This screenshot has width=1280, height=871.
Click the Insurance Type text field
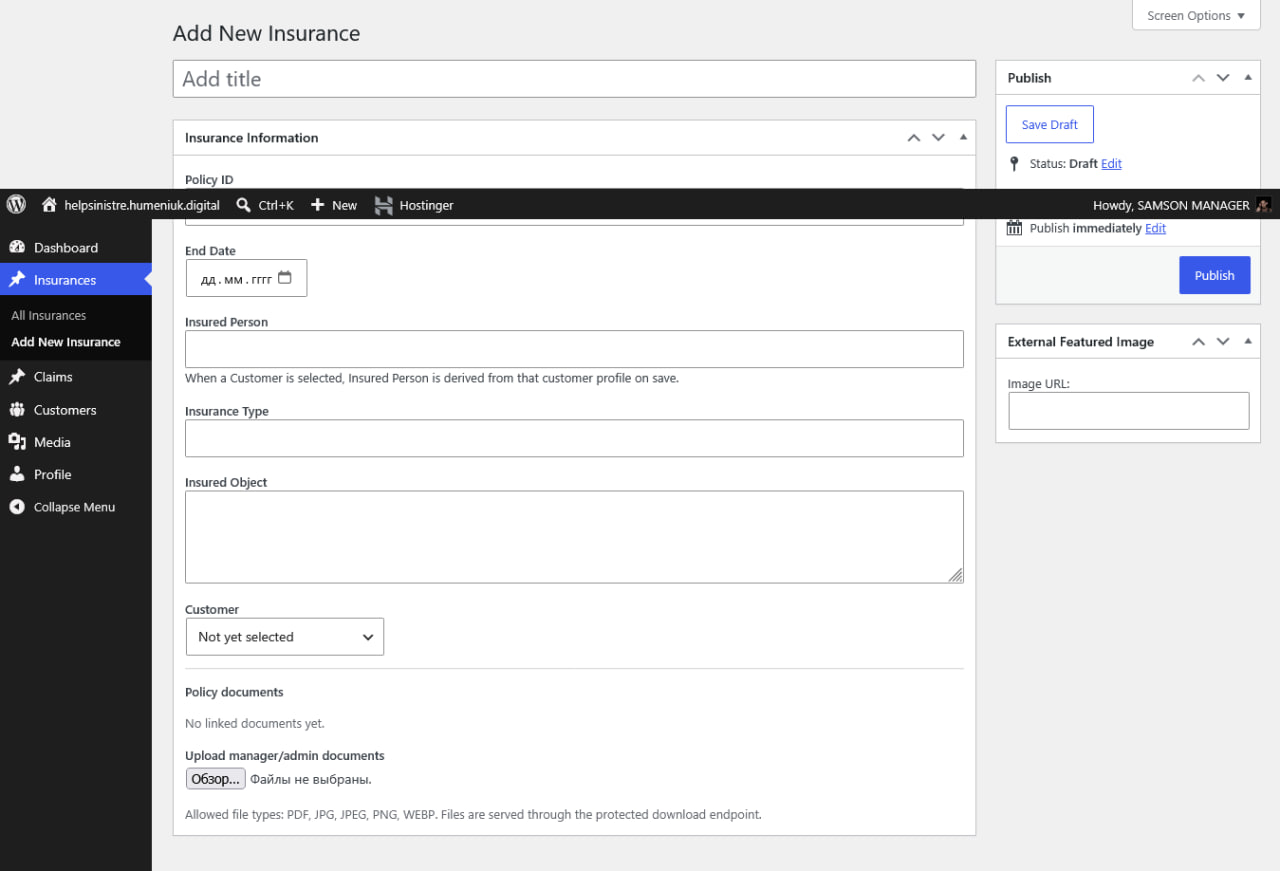tap(574, 438)
